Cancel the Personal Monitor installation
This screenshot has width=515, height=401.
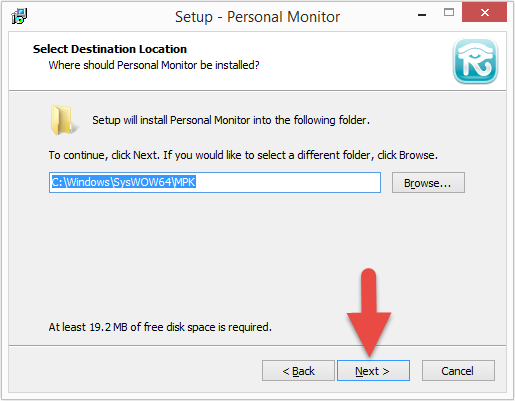[x=458, y=371]
